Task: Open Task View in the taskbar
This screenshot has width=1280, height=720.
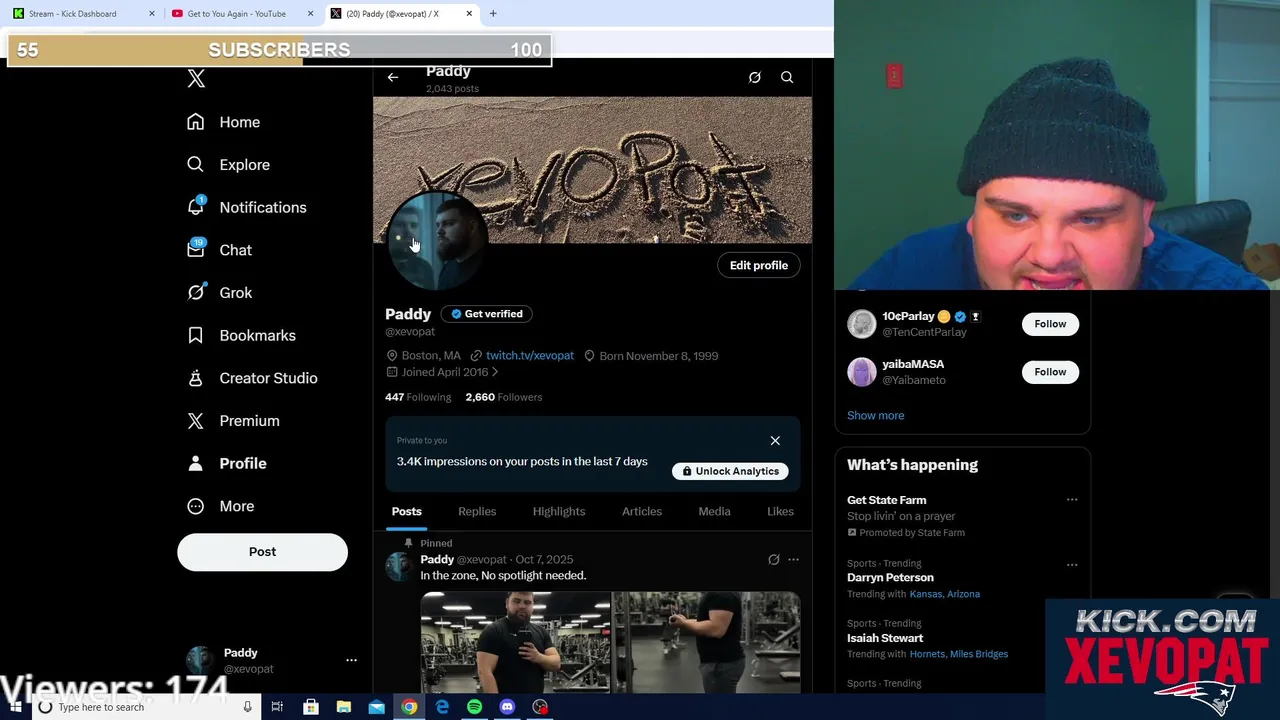Action: (277, 707)
